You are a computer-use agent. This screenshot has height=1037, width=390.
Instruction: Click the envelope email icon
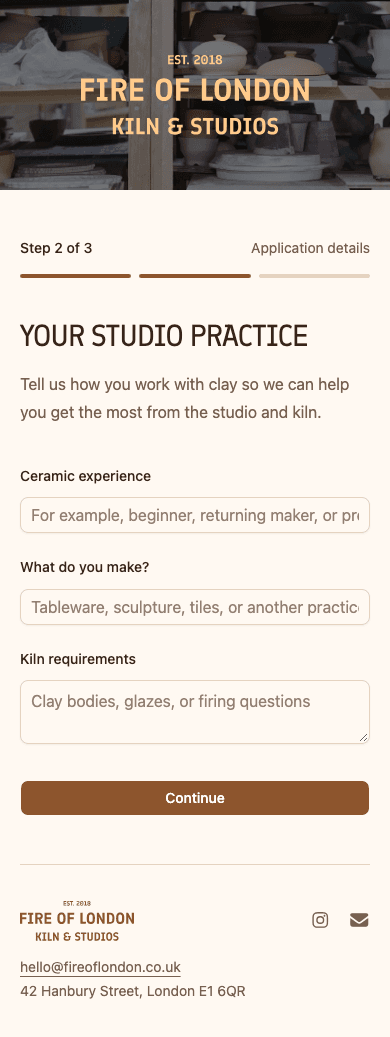click(x=359, y=920)
